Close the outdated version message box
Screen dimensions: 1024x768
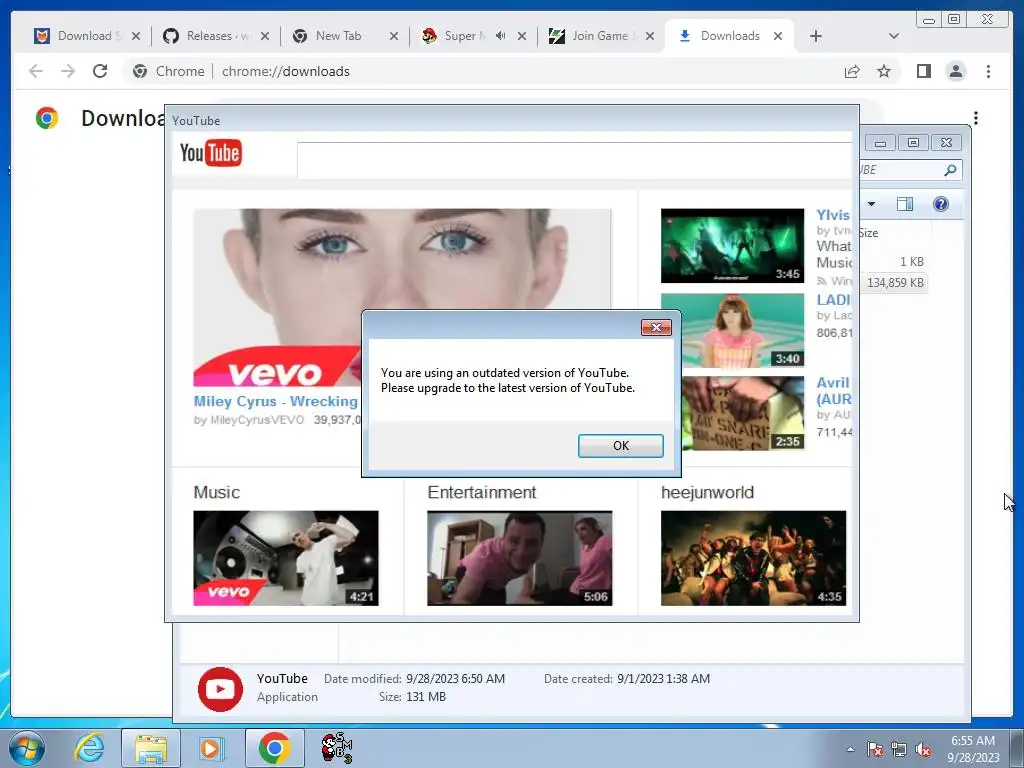[x=656, y=327]
